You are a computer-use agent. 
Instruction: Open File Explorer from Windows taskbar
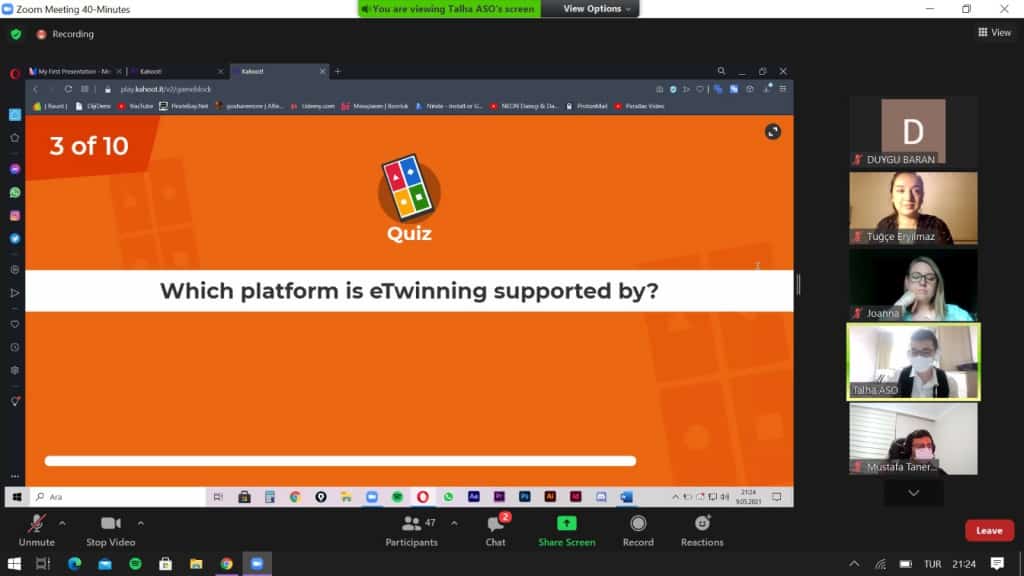tap(196, 564)
